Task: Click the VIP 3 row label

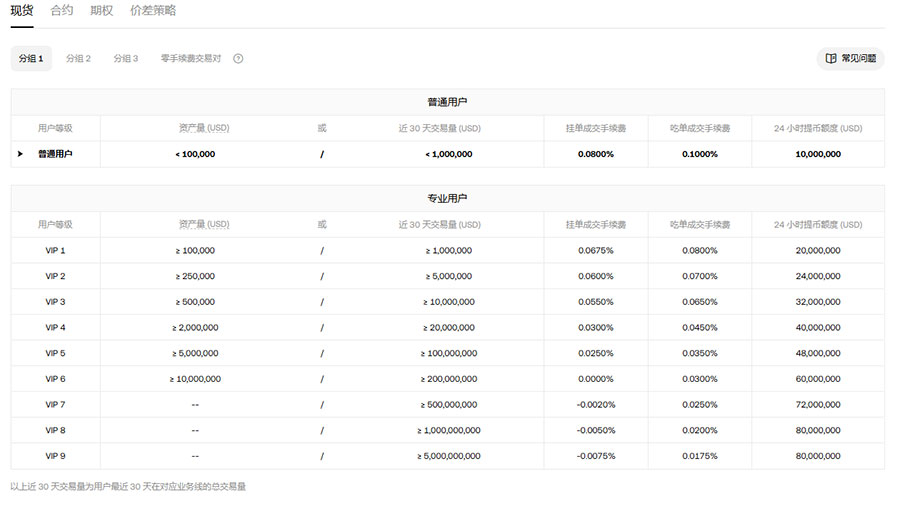Action: 55,302
